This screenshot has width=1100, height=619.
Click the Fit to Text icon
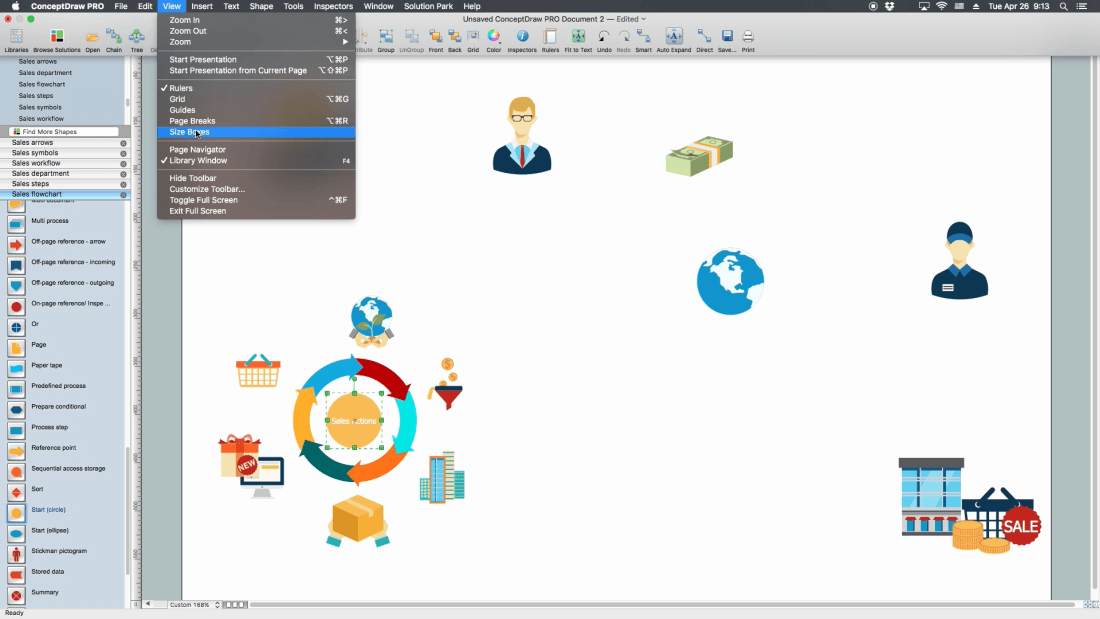(x=578, y=40)
